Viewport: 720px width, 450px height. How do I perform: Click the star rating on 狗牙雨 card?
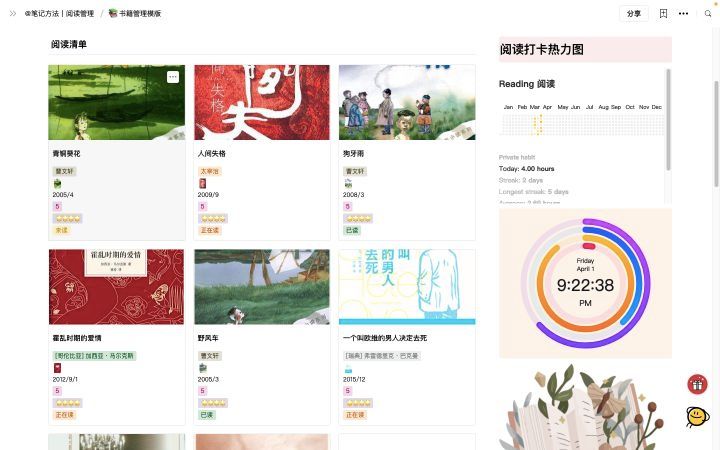(x=358, y=219)
